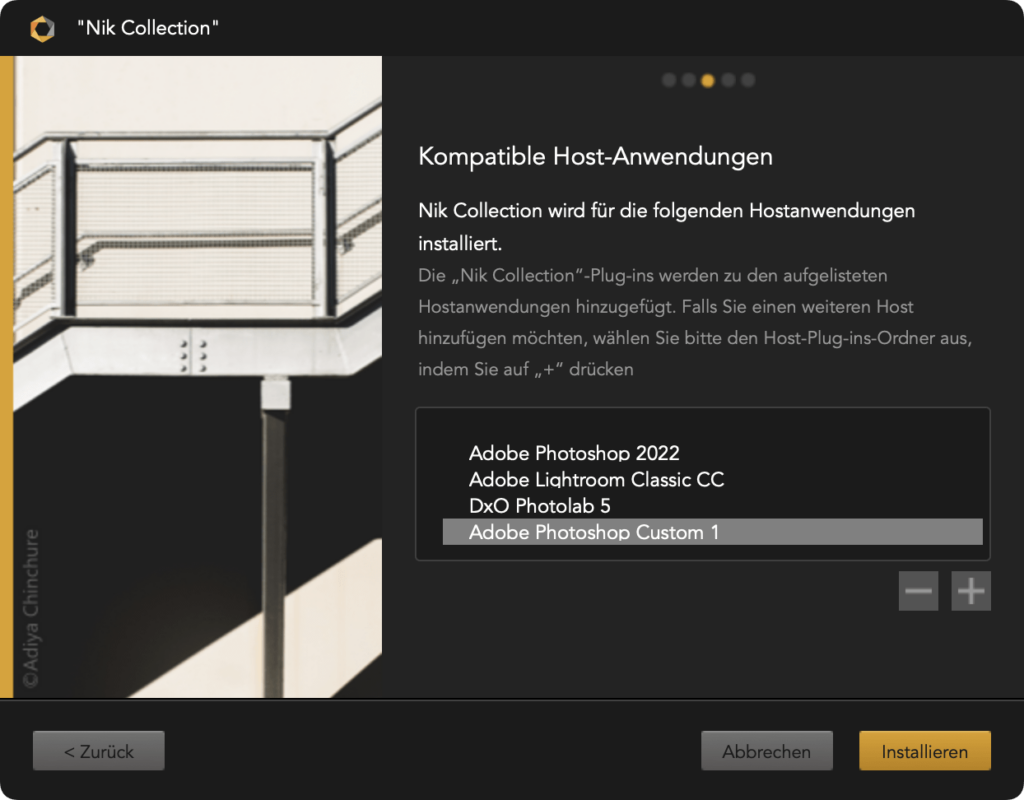1024x800 pixels.
Task: Go back with the Zurück button
Action: [x=99, y=751]
